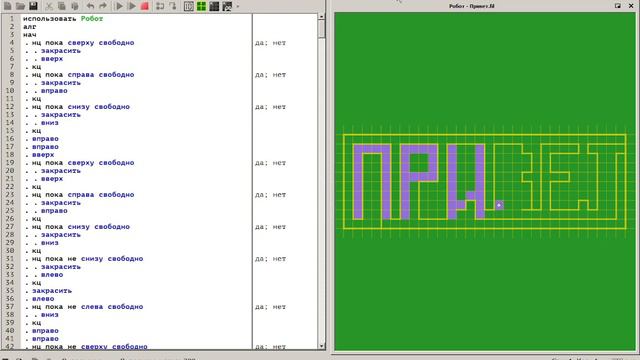Click line 42 'нц пока не сверху свободно'
640x360 pixels.
coord(90,347)
